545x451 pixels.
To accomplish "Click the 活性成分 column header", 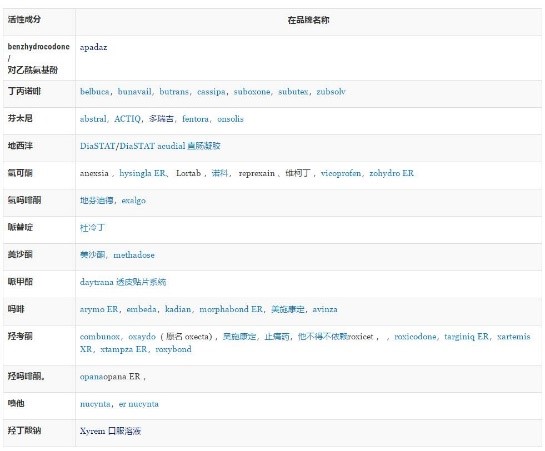I will click(x=24, y=19).
